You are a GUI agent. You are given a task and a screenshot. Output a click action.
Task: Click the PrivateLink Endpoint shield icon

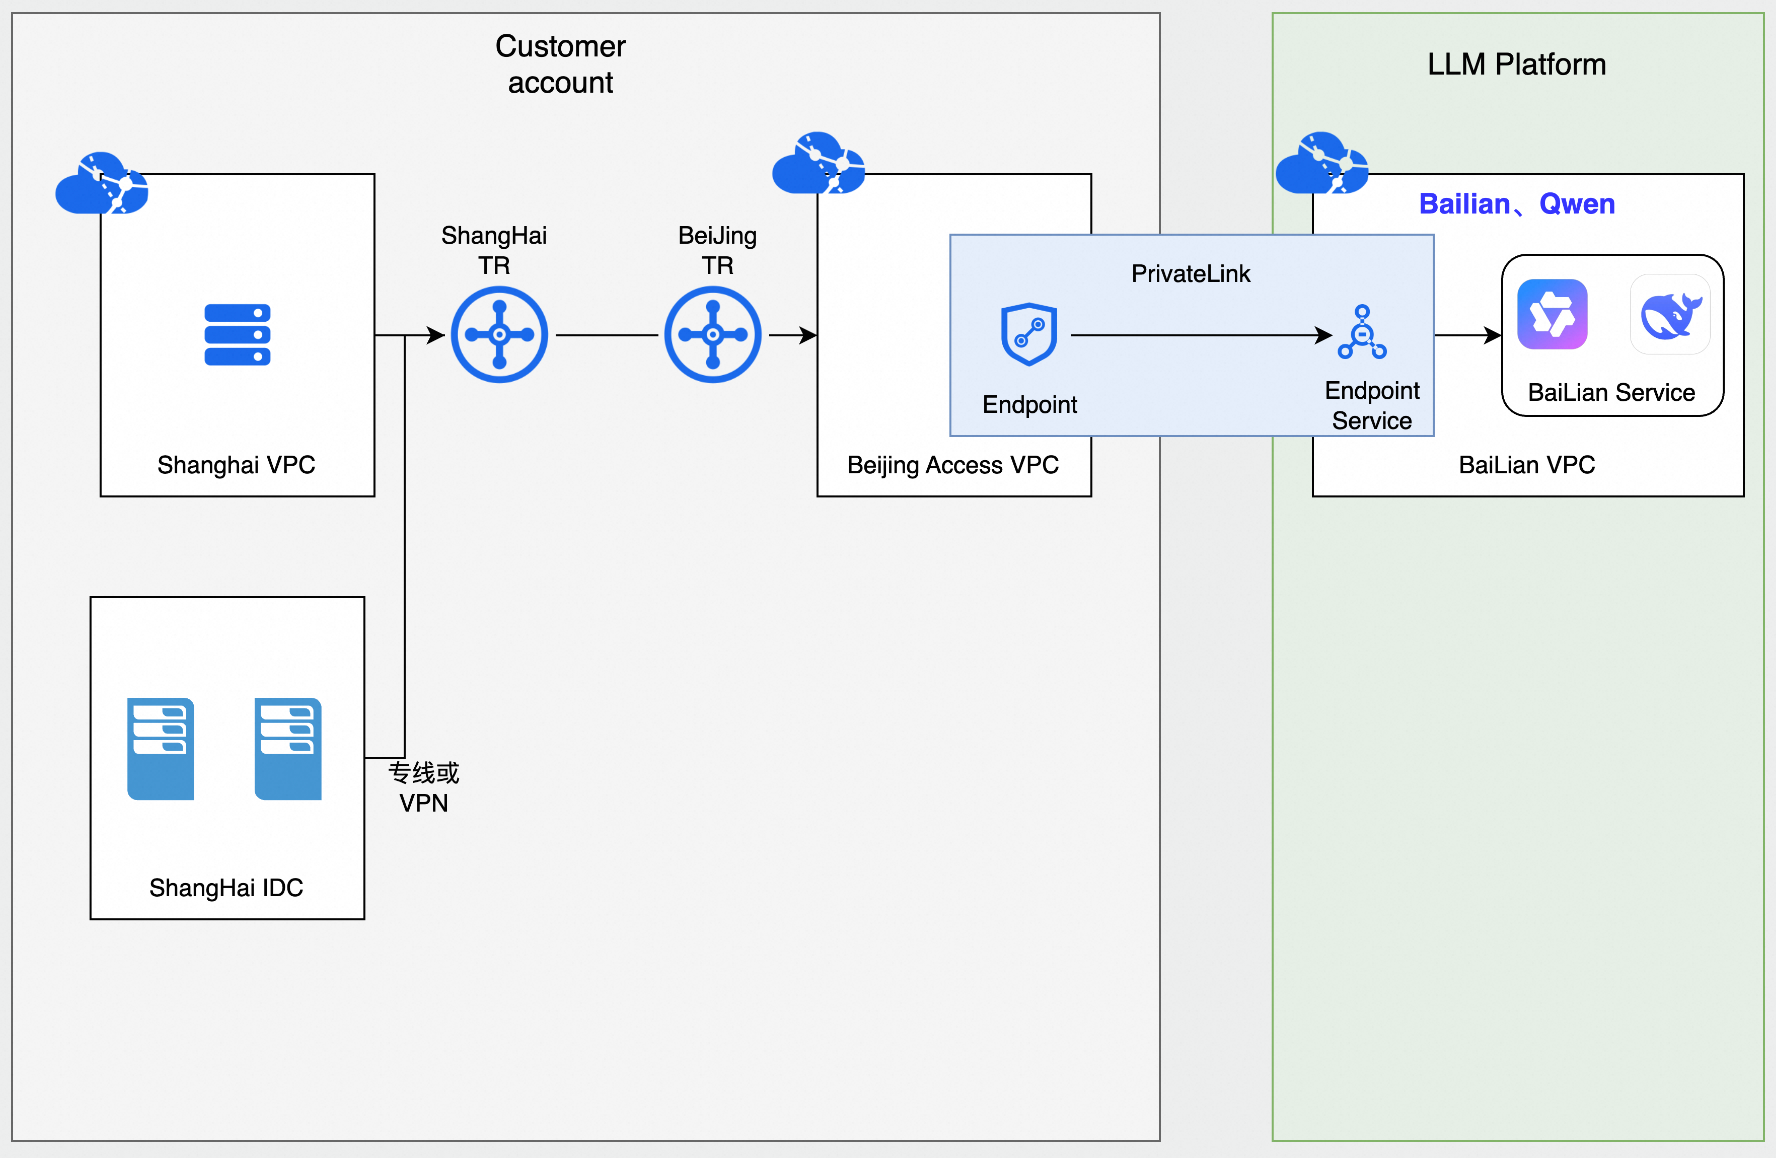click(x=1029, y=334)
